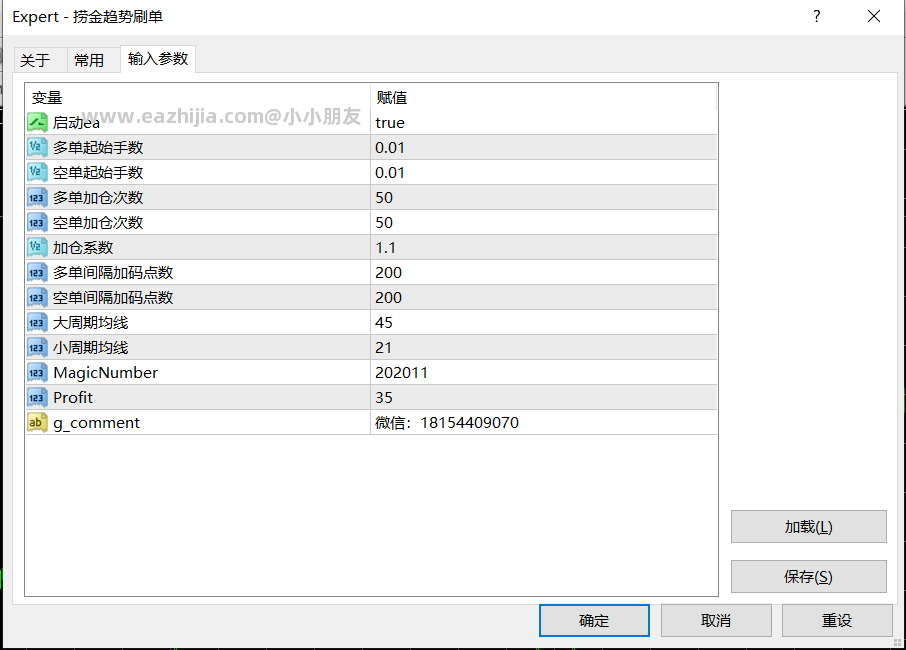Click the integer icon beside 多单加仓次数

pyautogui.click(x=37, y=198)
